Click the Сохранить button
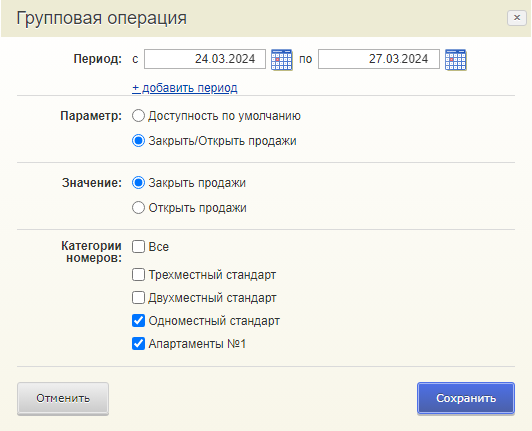532x431 pixels. pos(466,398)
